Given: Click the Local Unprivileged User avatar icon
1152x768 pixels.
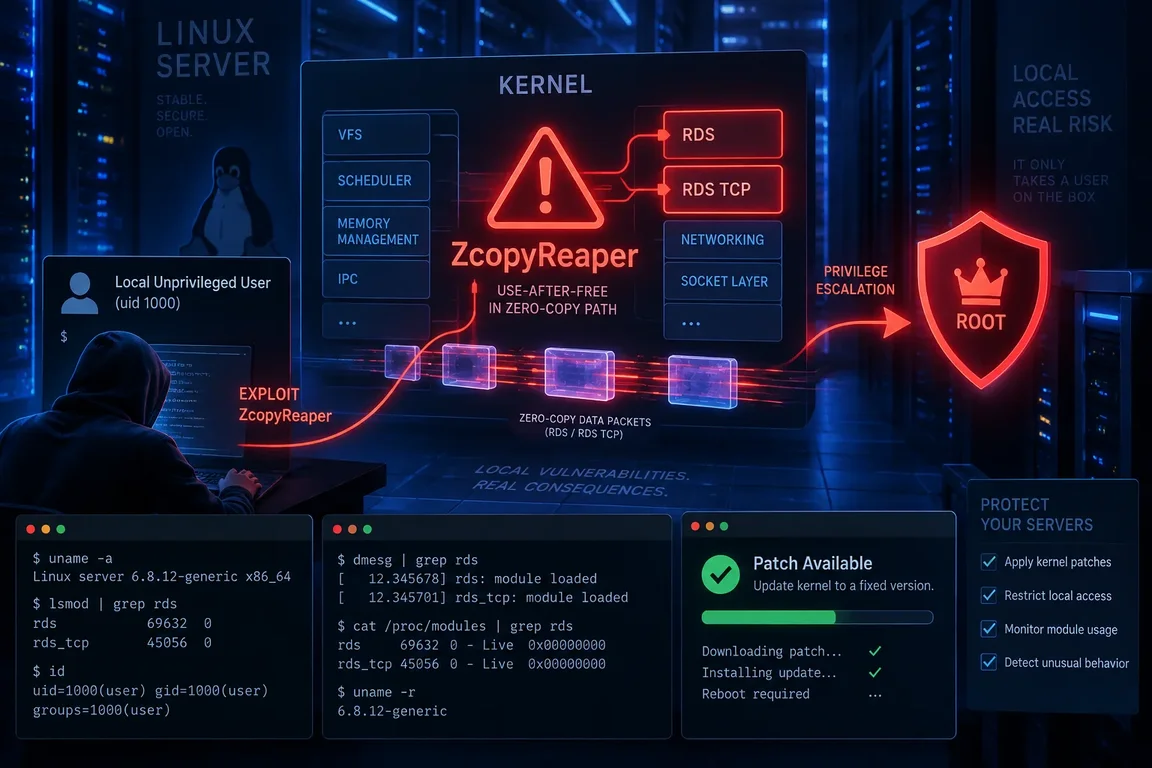Looking at the screenshot, I should [79, 293].
